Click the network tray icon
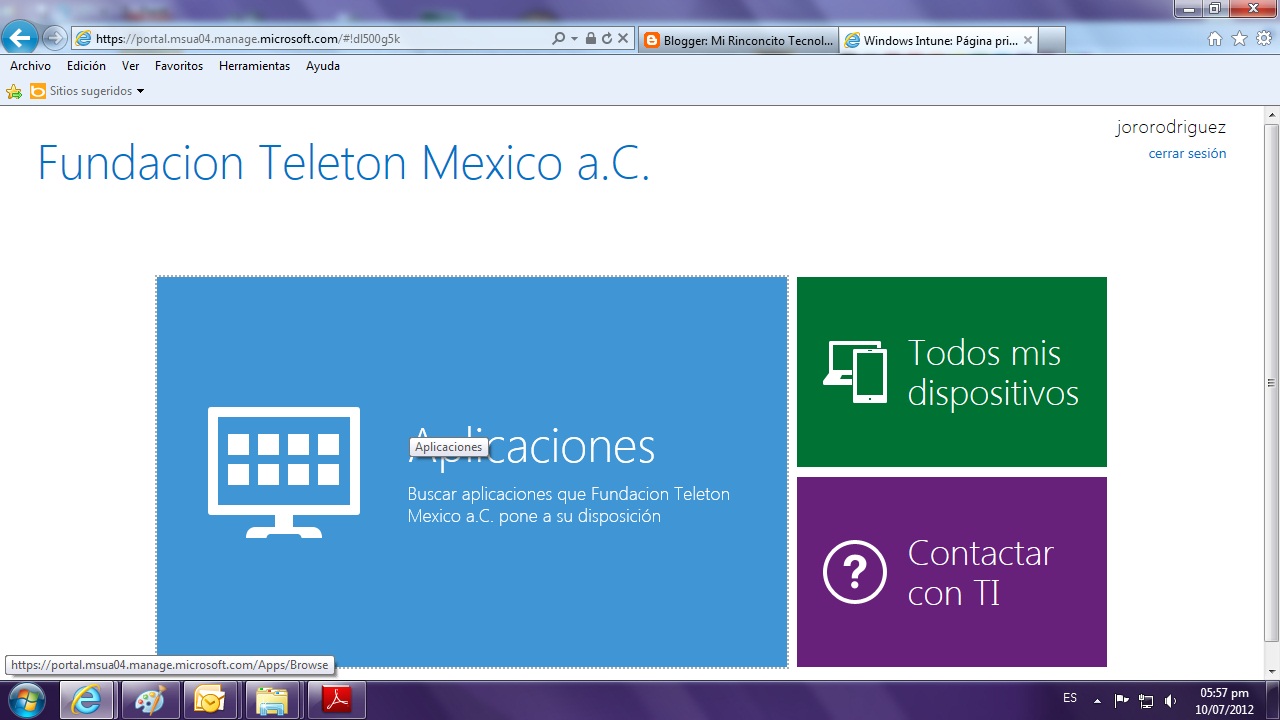The width and height of the screenshot is (1280, 720). [1147, 700]
